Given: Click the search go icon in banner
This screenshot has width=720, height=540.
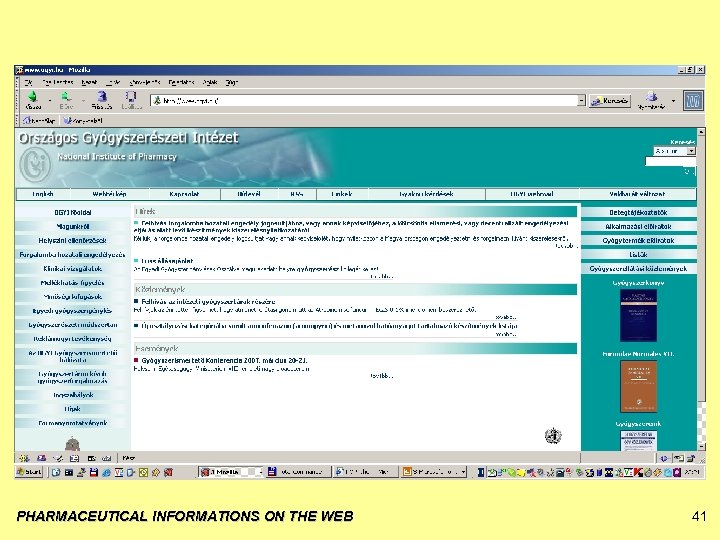Looking at the screenshot, I should click(689, 171).
